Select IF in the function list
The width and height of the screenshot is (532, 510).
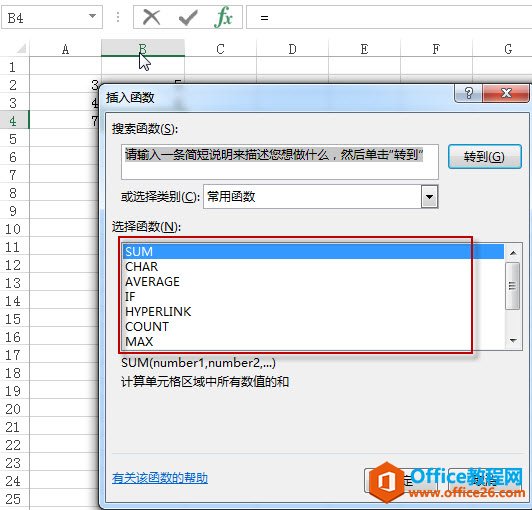click(x=313, y=297)
